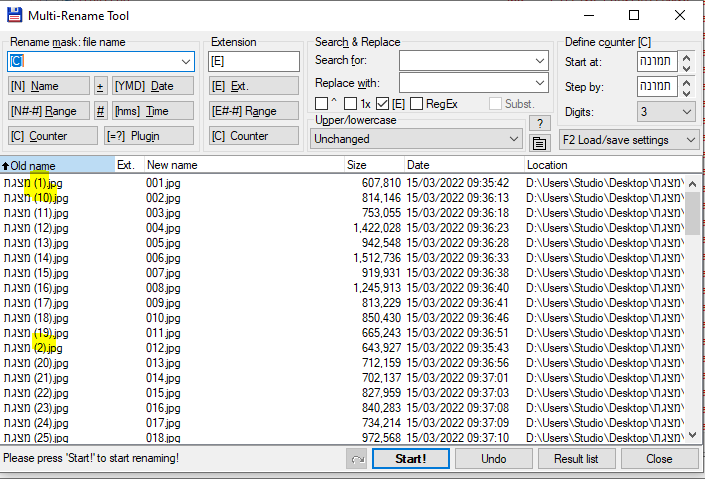Sort by the Date column header
Image resolution: width=705 pixels, height=479 pixels.
pos(464,165)
